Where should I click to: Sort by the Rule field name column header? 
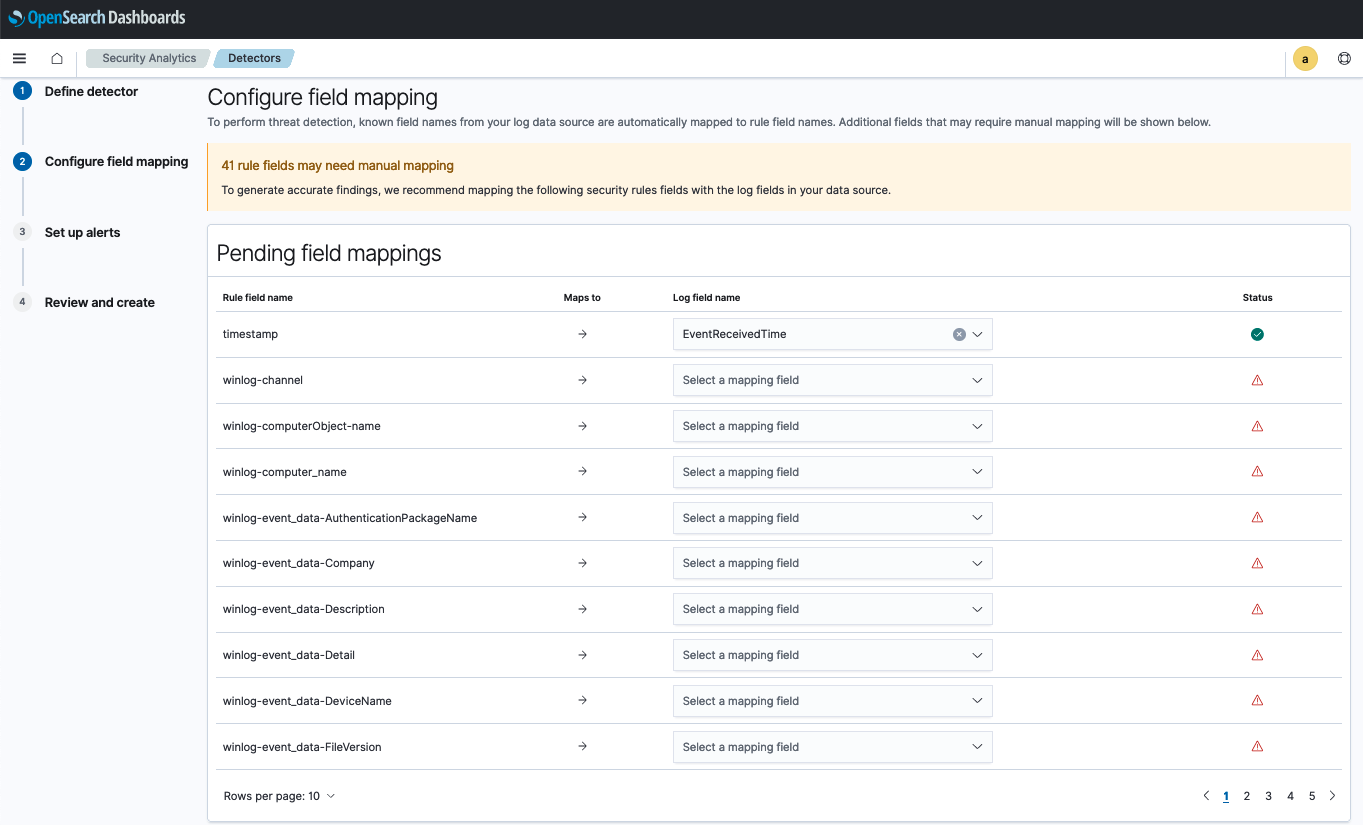coord(257,298)
